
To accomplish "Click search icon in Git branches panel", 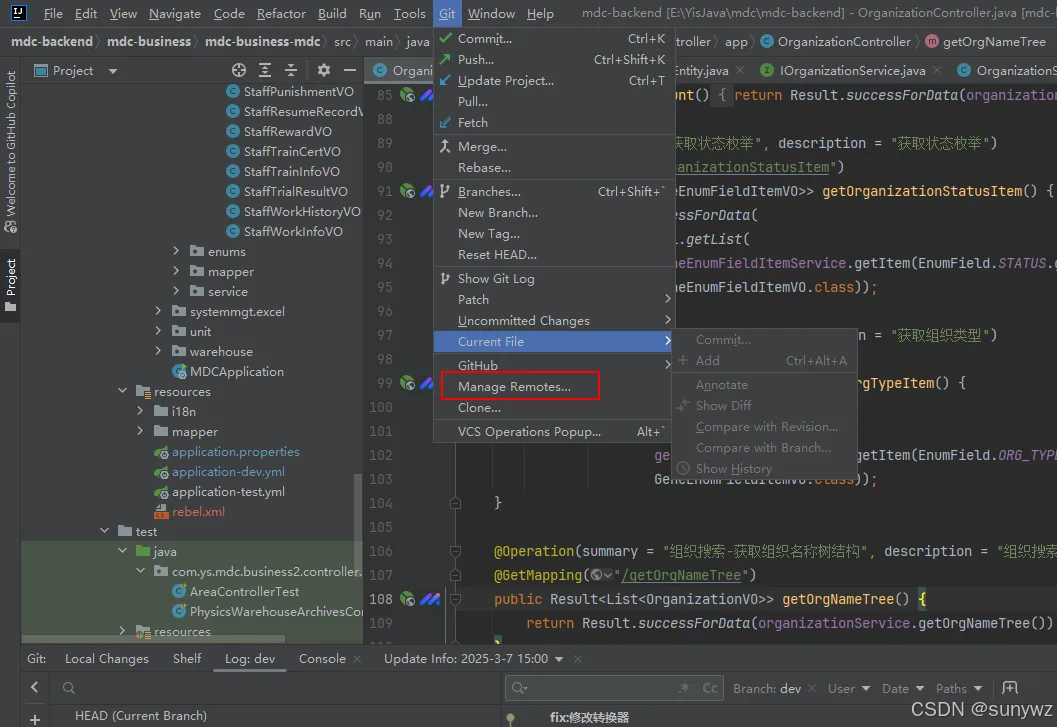I will [68, 688].
